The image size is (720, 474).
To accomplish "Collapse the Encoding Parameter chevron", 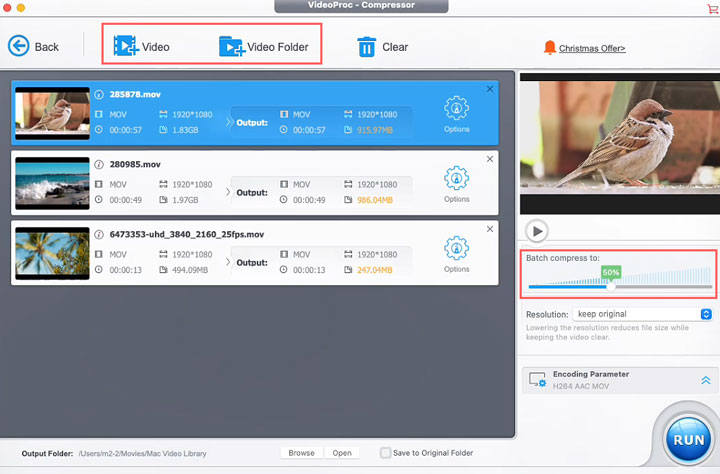I will [x=706, y=380].
